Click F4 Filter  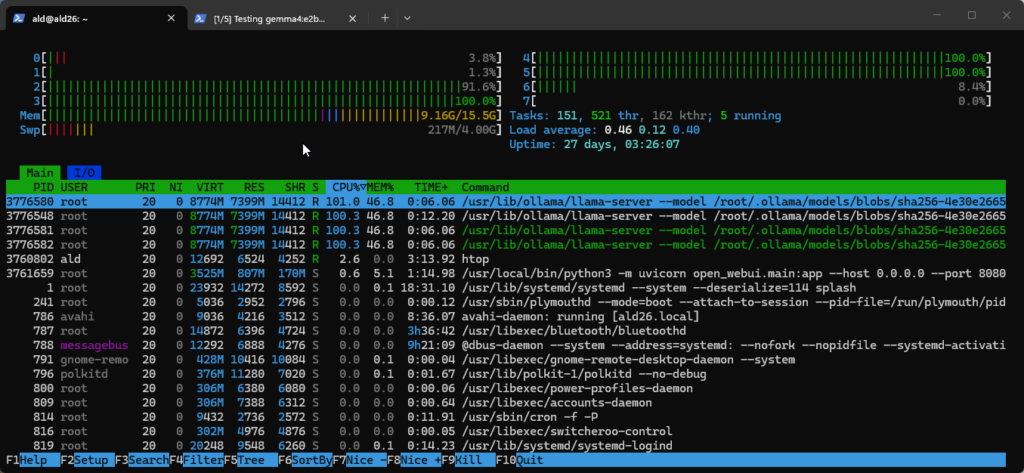[x=197, y=460]
